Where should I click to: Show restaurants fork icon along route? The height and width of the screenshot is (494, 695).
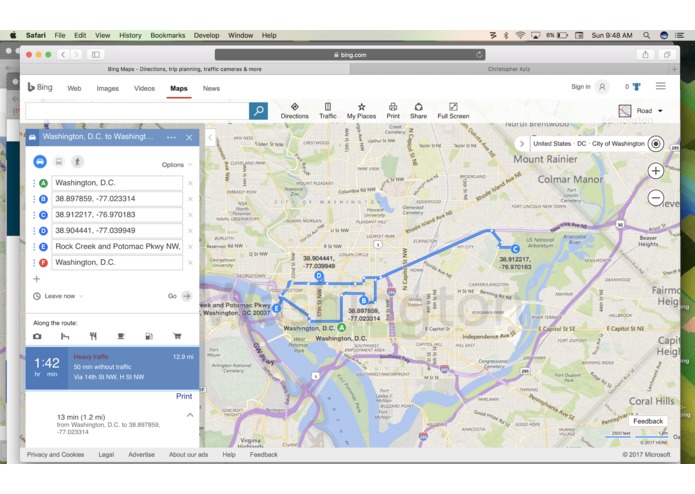coord(93,336)
